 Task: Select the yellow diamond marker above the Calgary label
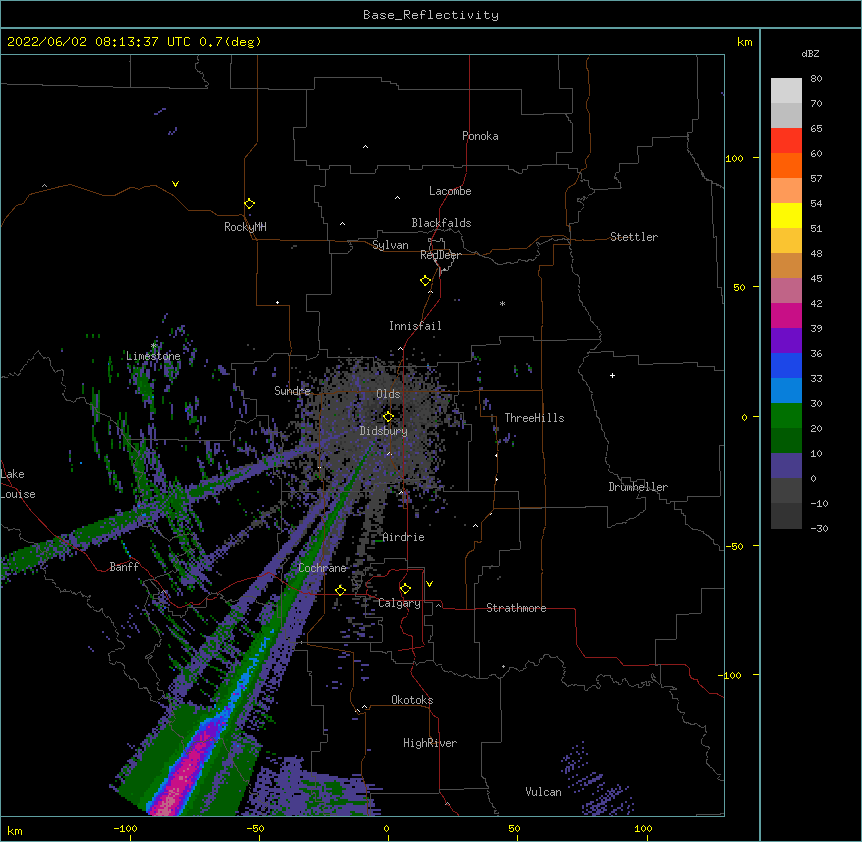pos(405,589)
